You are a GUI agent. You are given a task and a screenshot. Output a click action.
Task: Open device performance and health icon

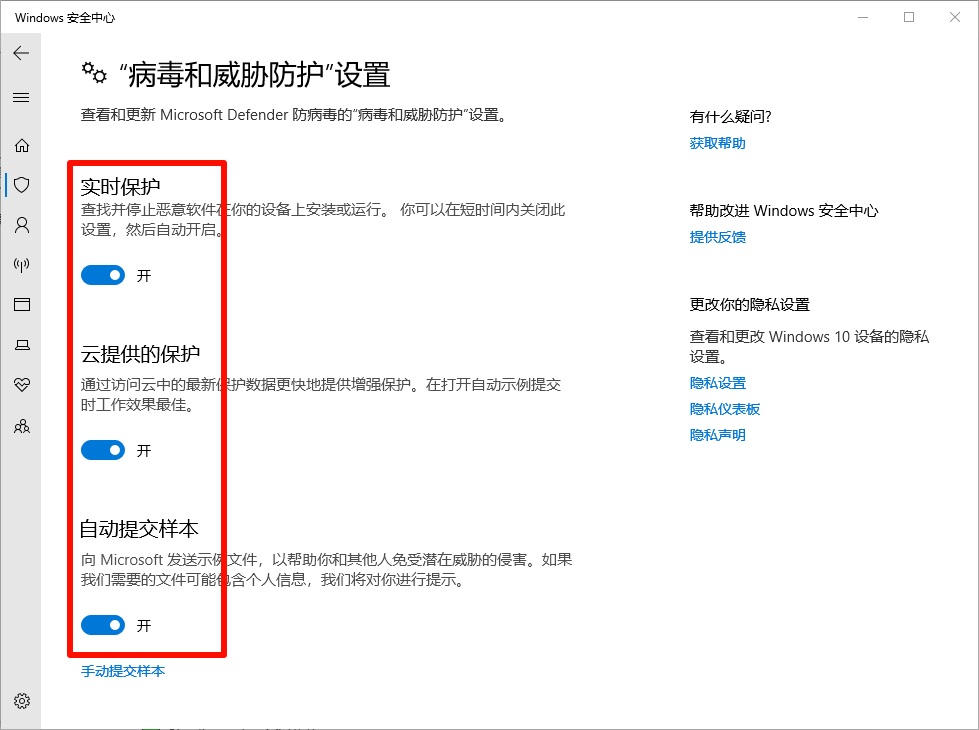coord(22,385)
